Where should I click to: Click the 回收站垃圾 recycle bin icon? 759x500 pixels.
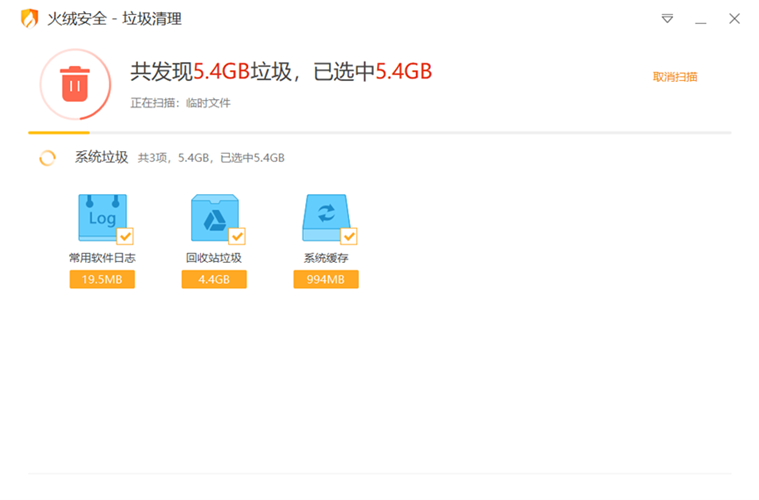pyautogui.click(x=214, y=217)
